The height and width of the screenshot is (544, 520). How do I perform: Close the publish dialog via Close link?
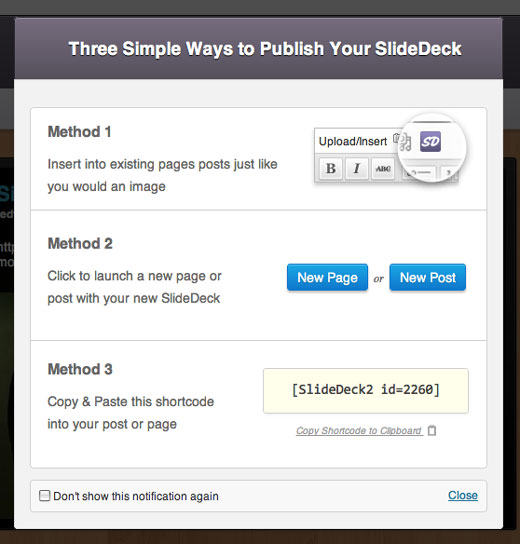[x=463, y=495]
